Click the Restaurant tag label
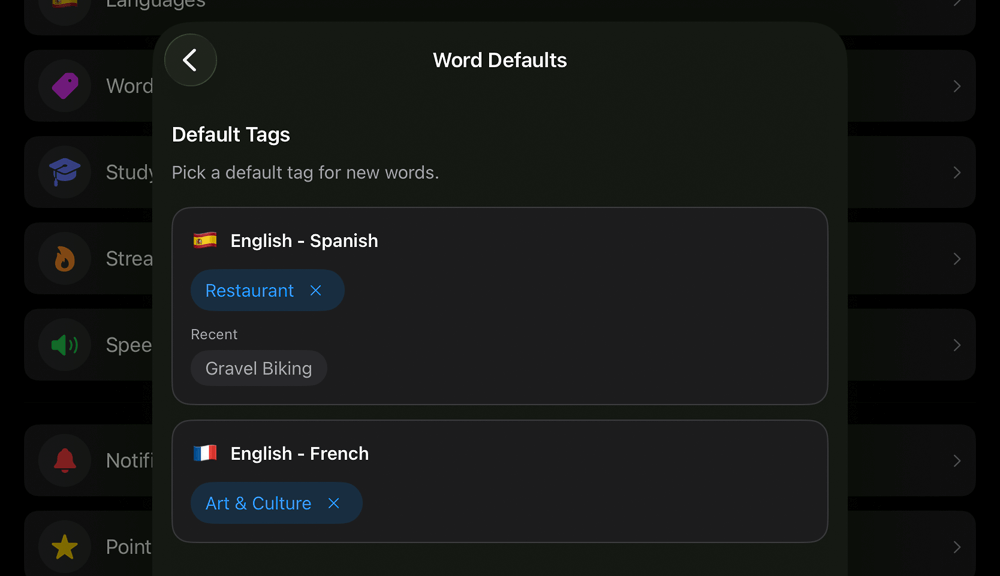This screenshot has height=576, width=1000. pos(247,290)
